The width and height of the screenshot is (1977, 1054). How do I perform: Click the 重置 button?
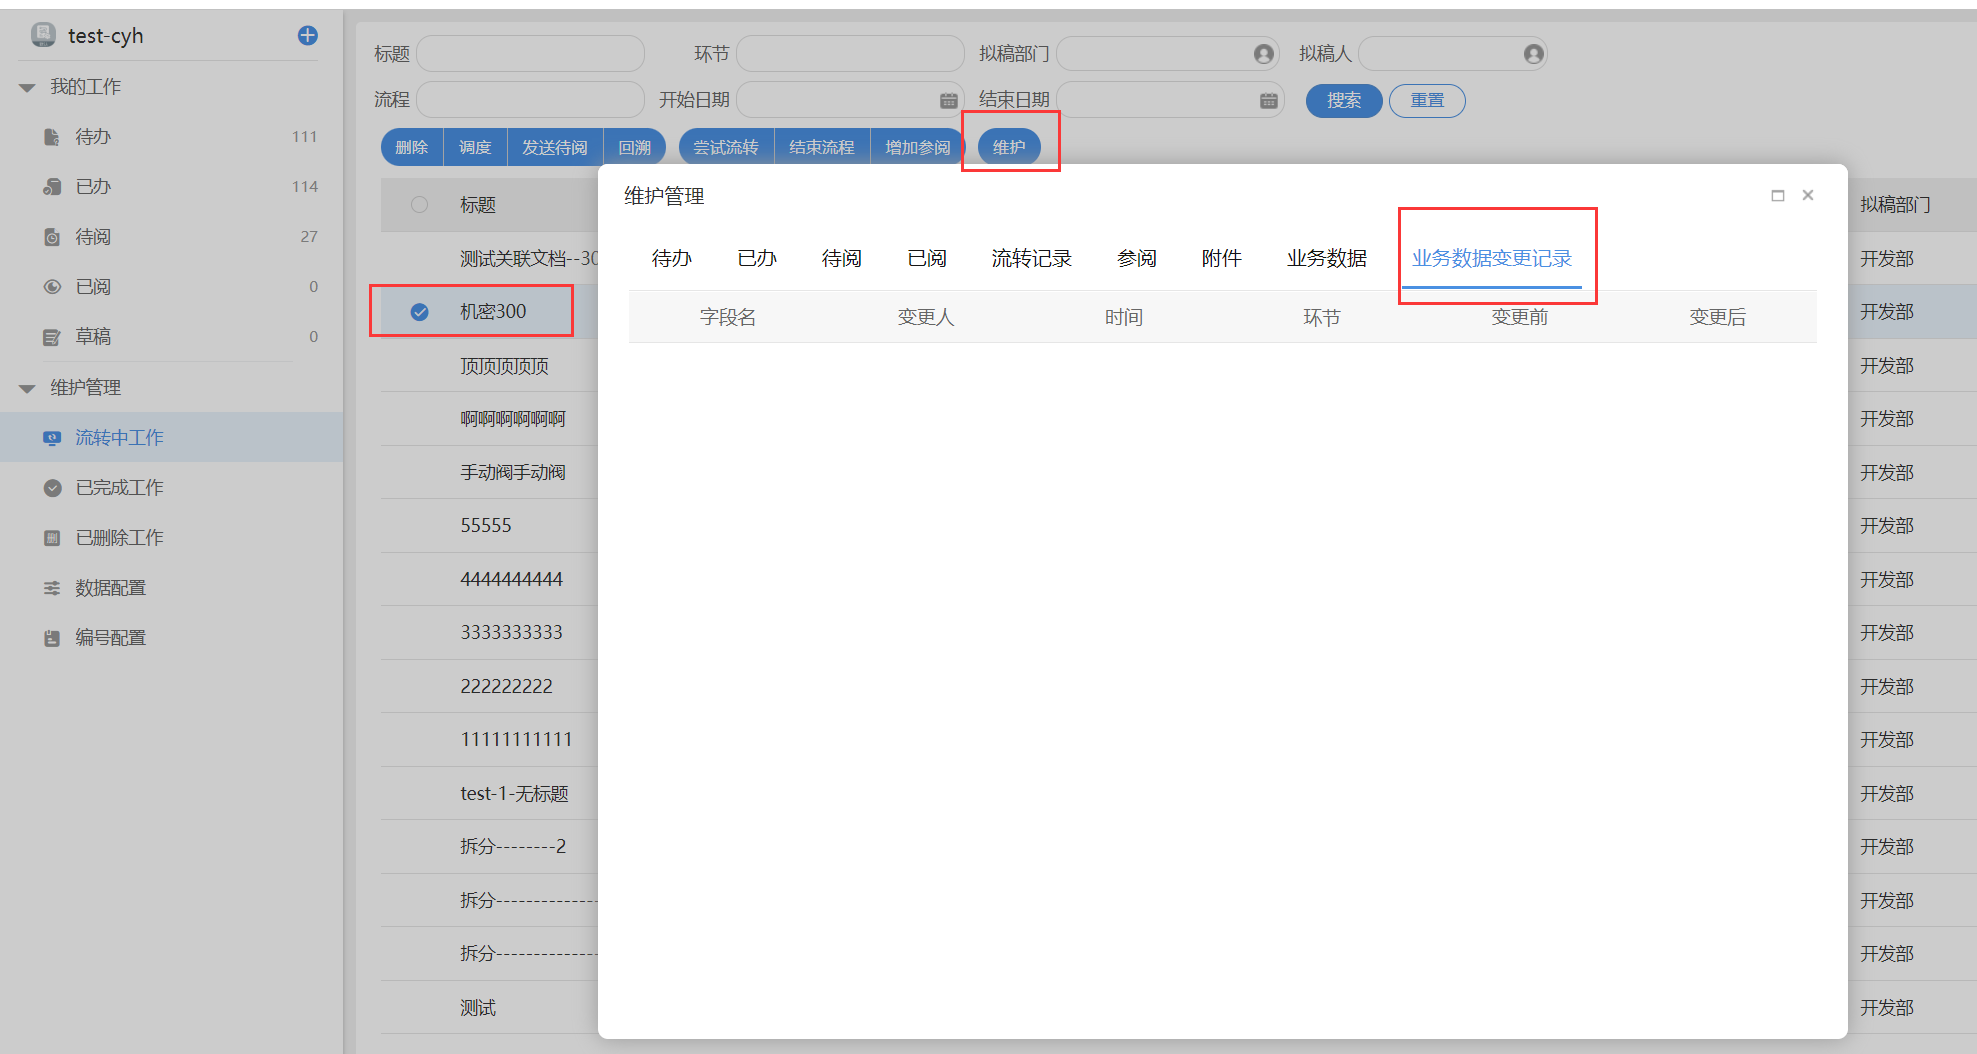point(1427,101)
